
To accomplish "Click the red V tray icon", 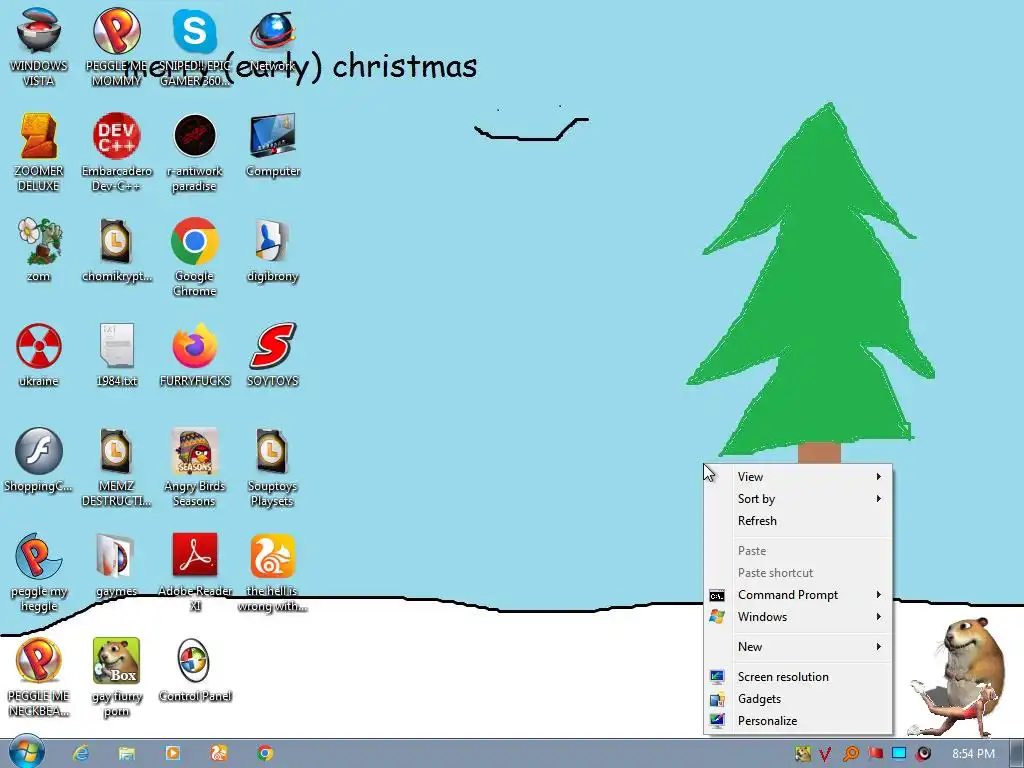I will click(x=825, y=754).
